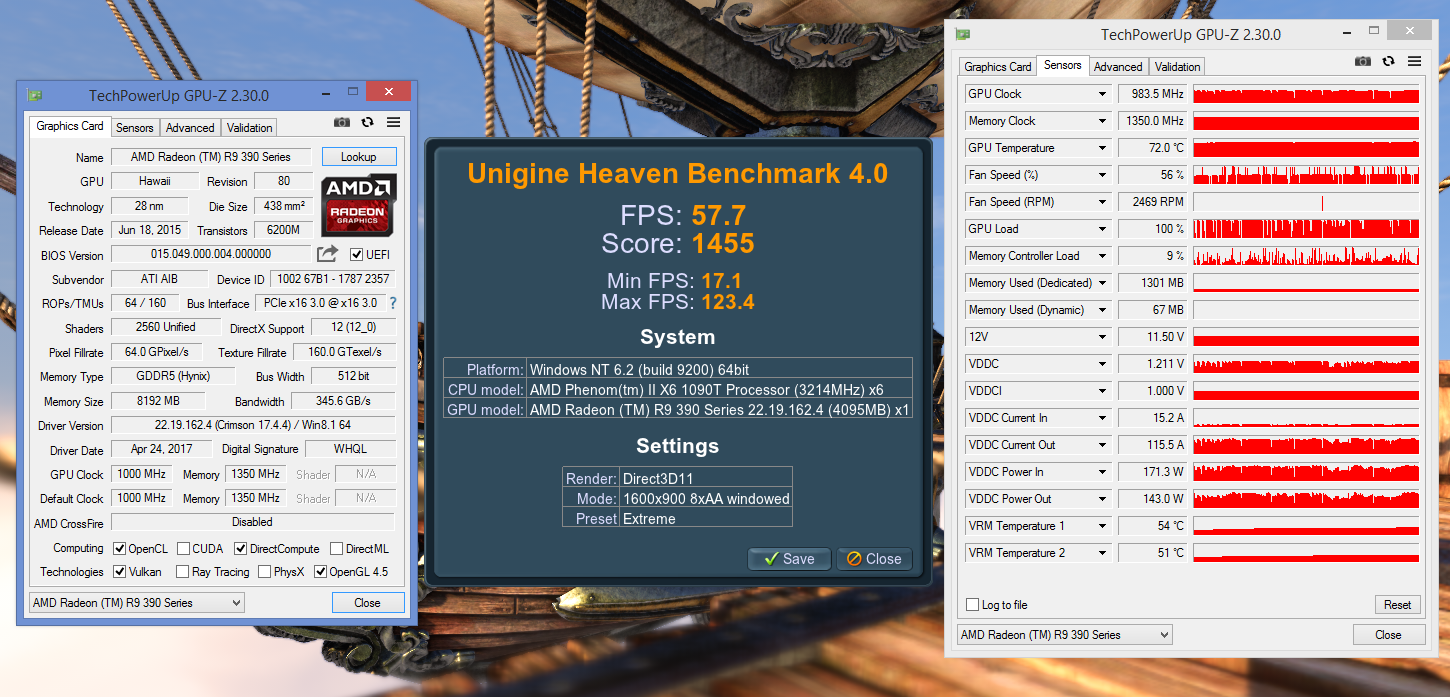Click Close button at bottom of Sensors window
Image resolution: width=1450 pixels, height=697 pixels.
click(1388, 635)
